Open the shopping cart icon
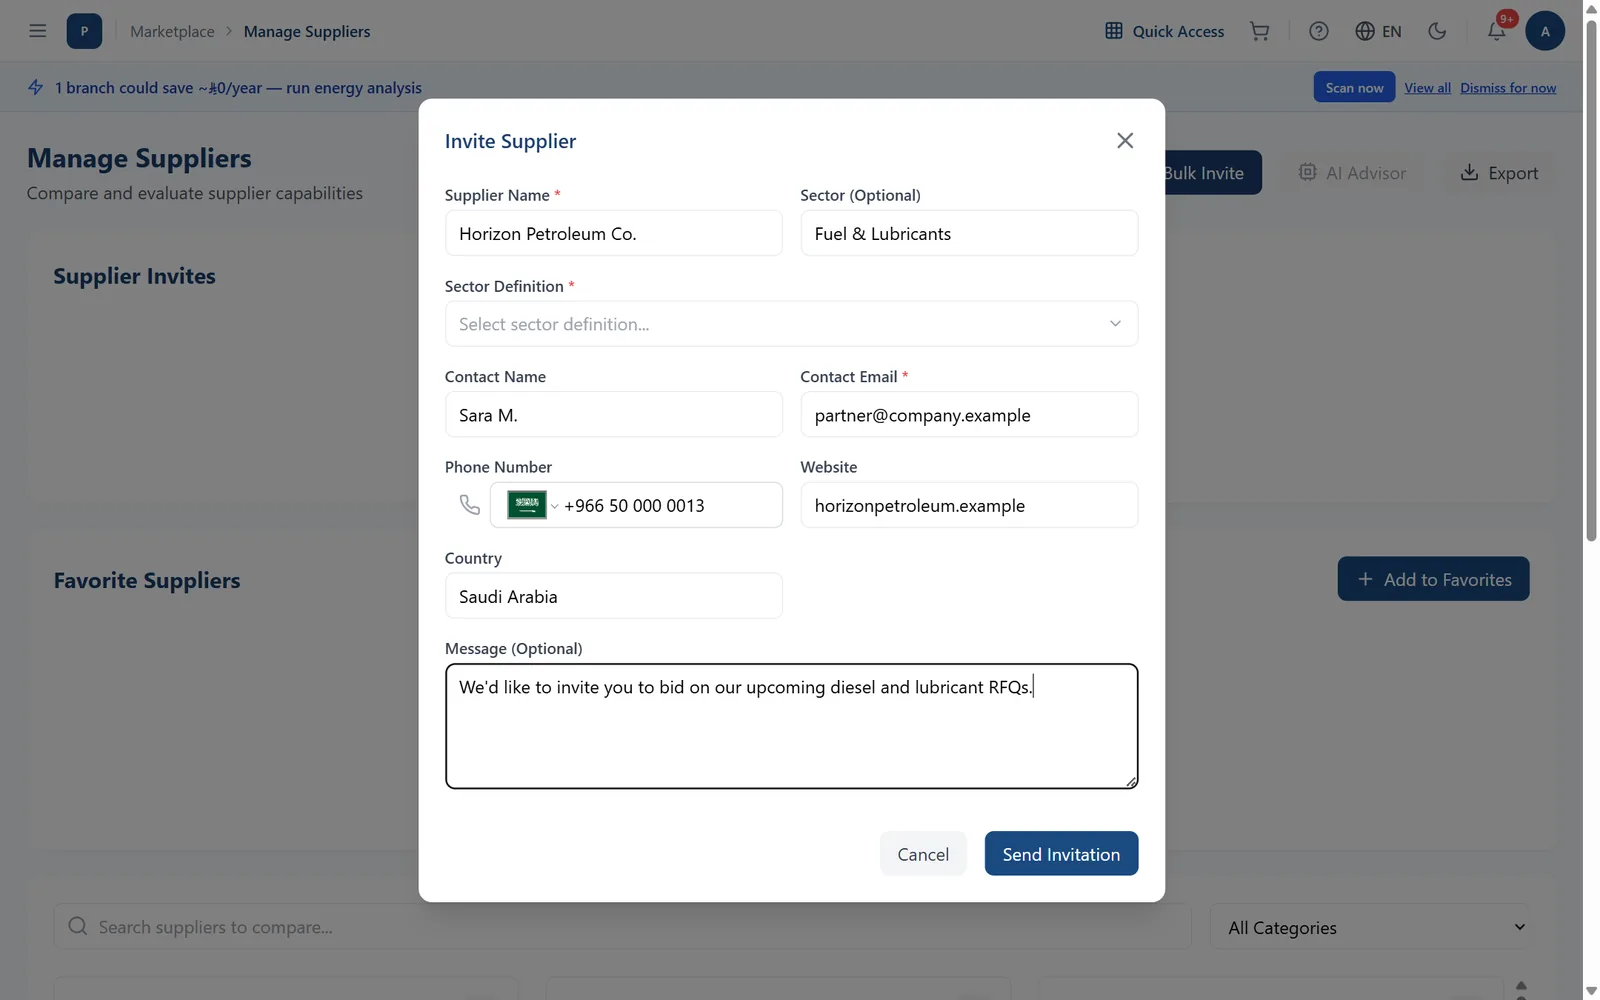1600x1000 pixels. click(x=1260, y=31)
